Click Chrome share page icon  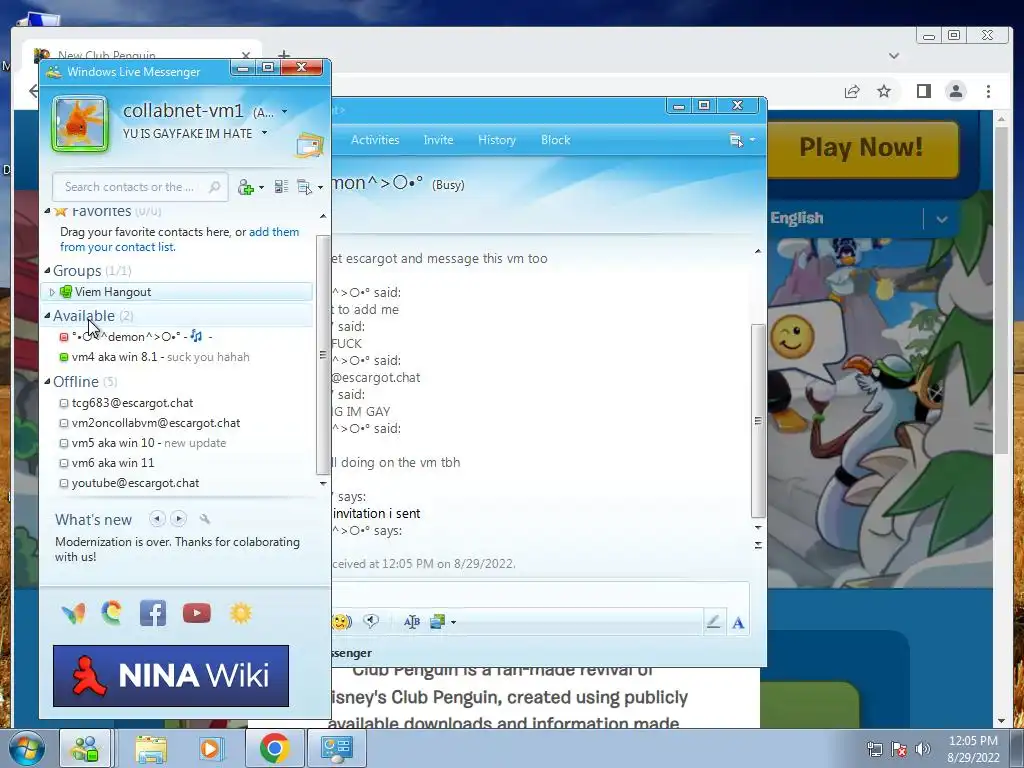(852, 91)
